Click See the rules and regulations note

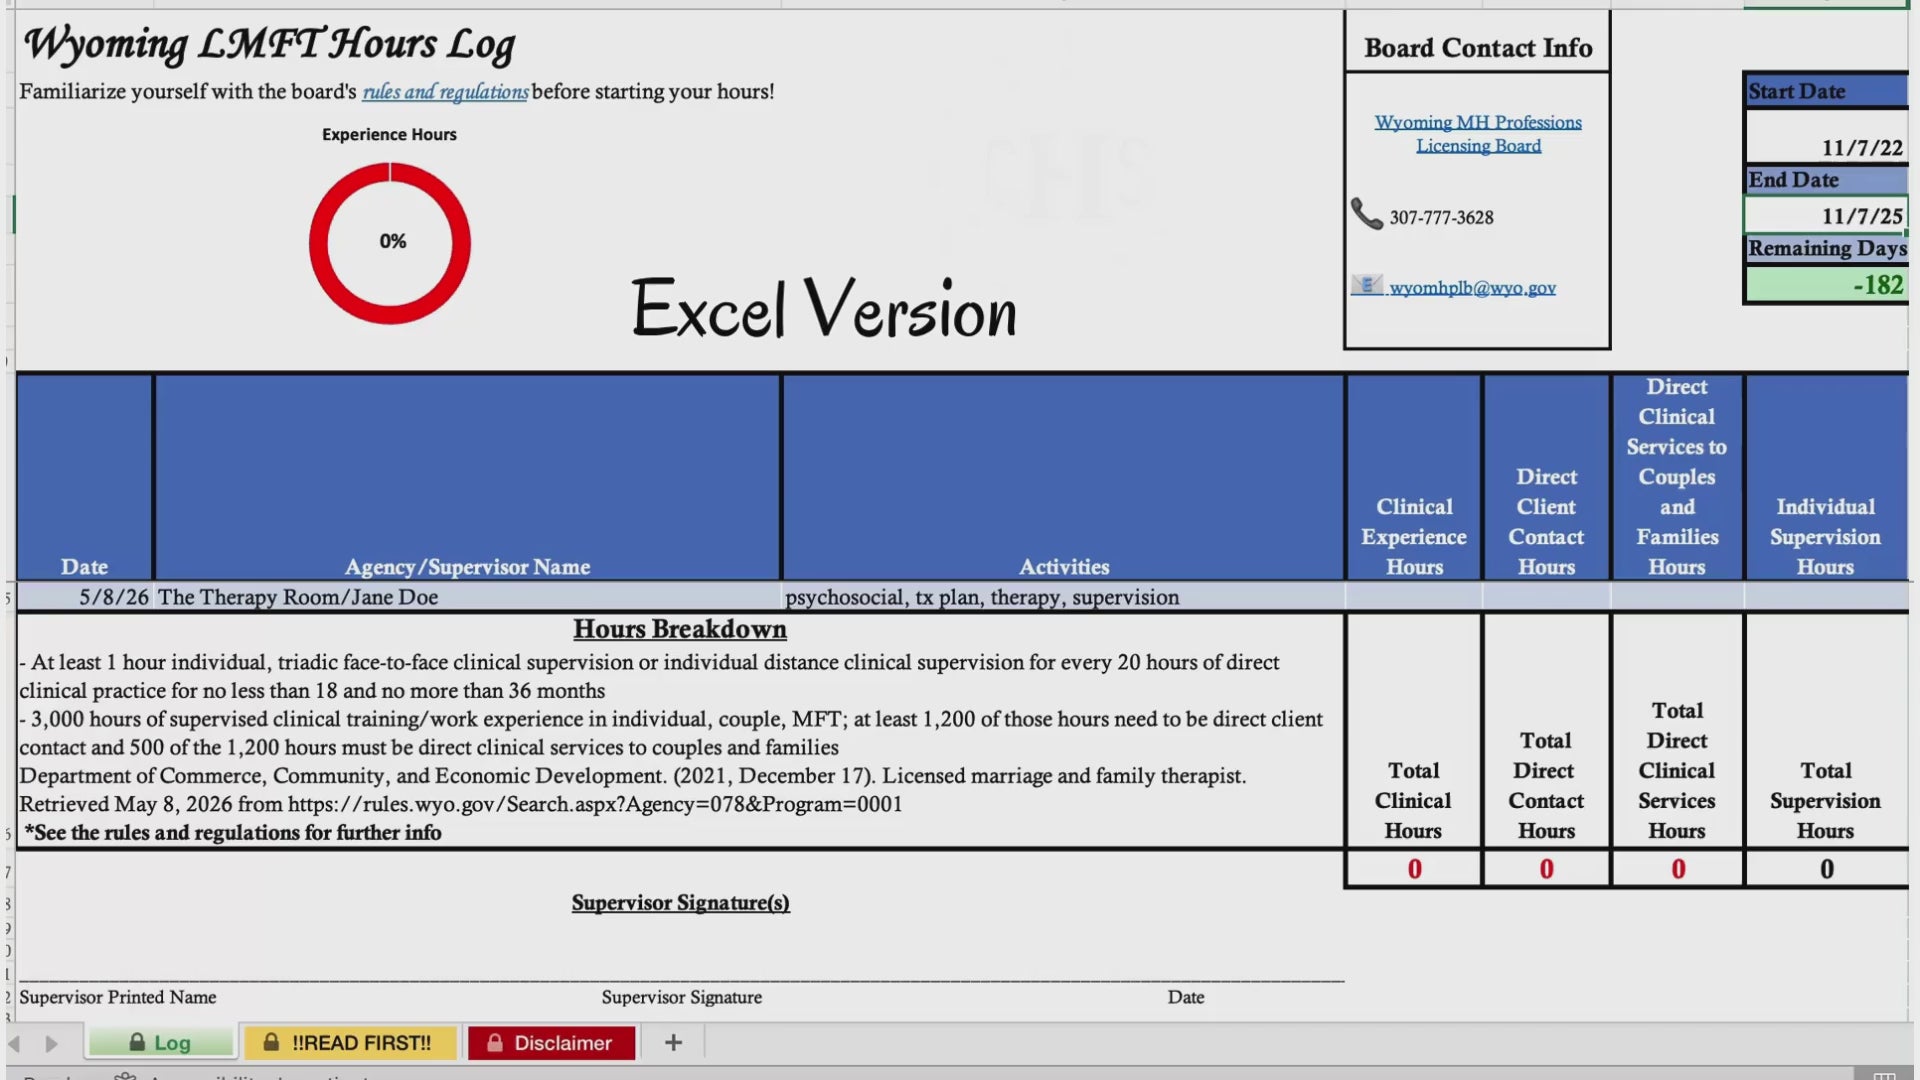tap(233, 832)
